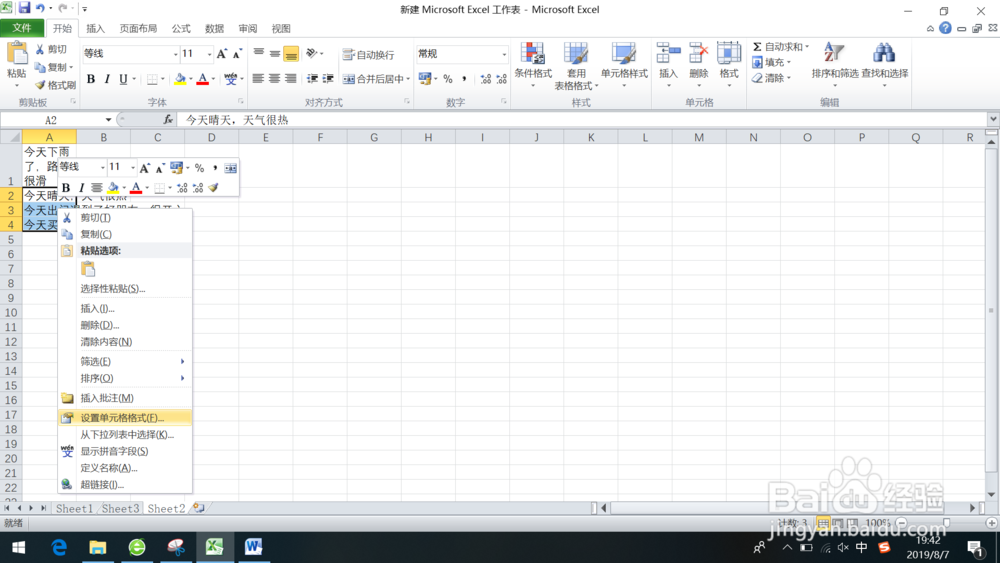Expand the 排序 submenu in context menu
Viewport: 1000px width, 563px height.
point(125,378)
